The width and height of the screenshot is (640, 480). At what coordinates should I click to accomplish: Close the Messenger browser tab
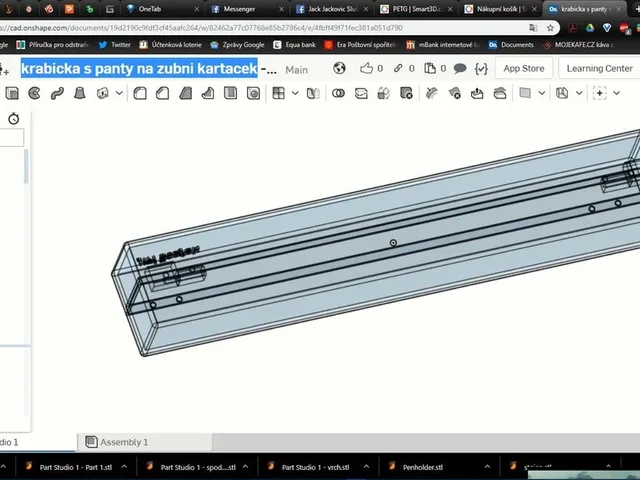pyautogui.click(x=281, y=9)
